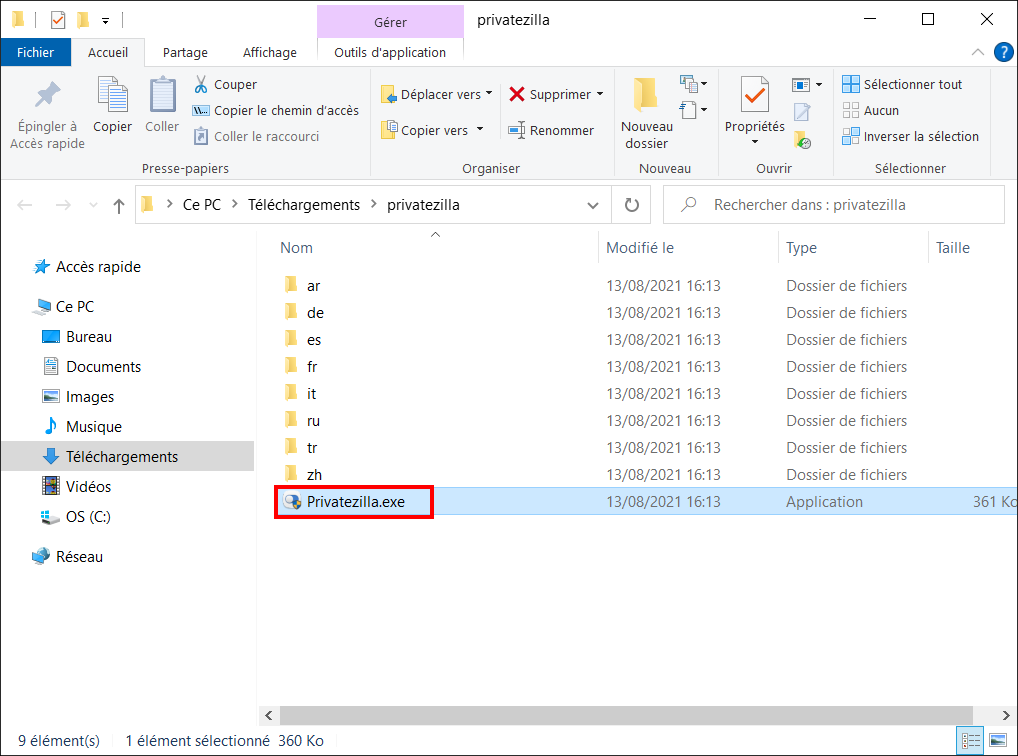Viewport: 1018px width, 756px height.
Task: Pin to Accès rapide
Action: click(47, 114)
